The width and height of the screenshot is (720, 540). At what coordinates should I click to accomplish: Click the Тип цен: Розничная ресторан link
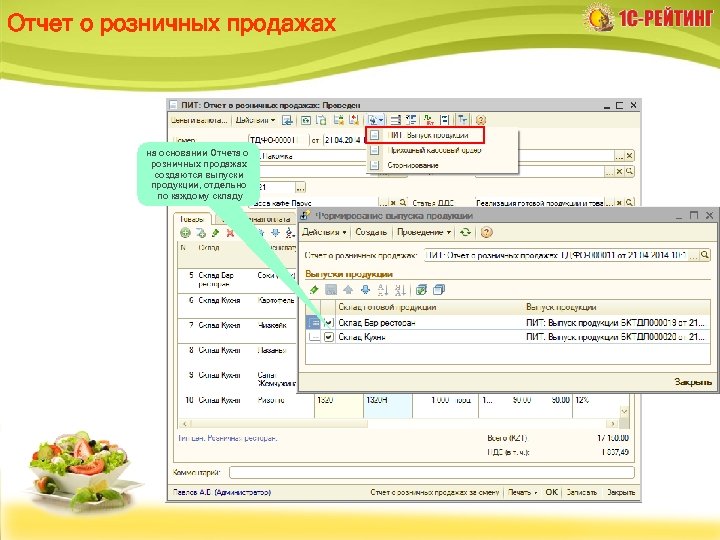[x=228, y=438]
